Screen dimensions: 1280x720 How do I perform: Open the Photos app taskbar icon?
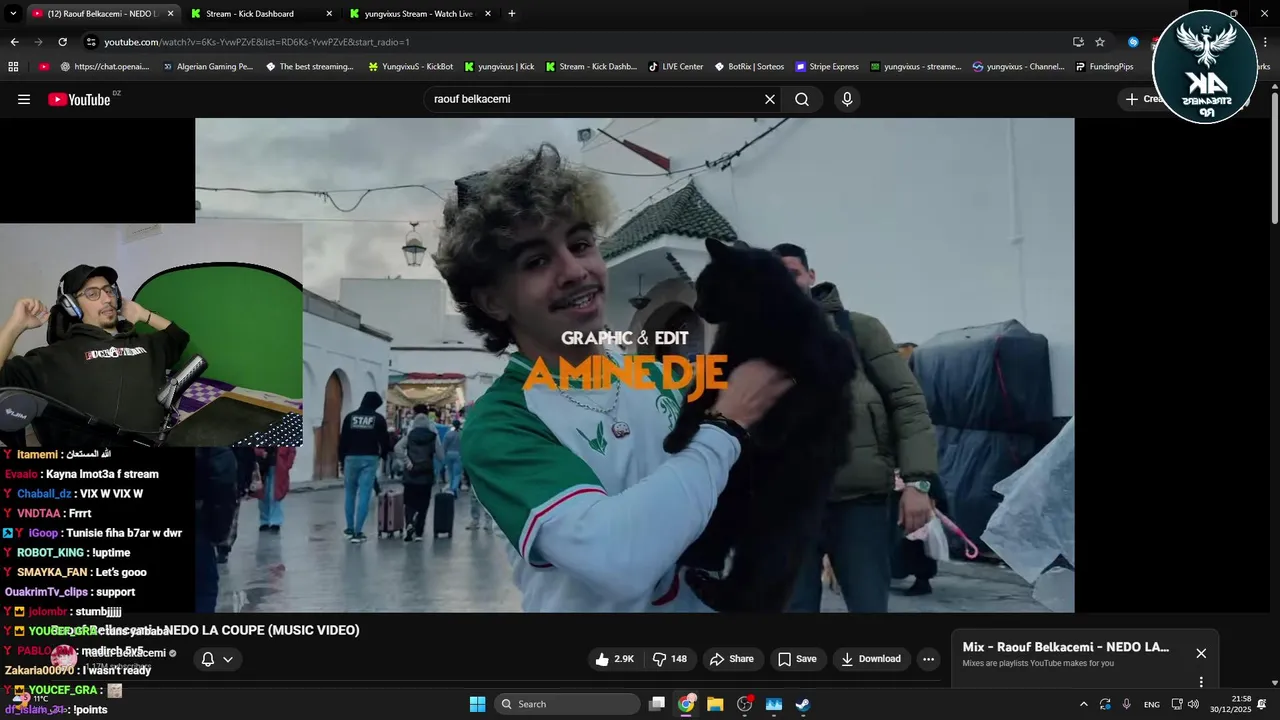tap(773, 704)
